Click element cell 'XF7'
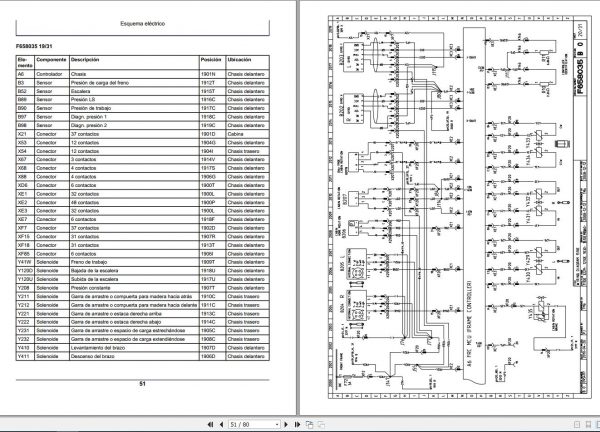 pyautogui.click(x=25, y=228)
